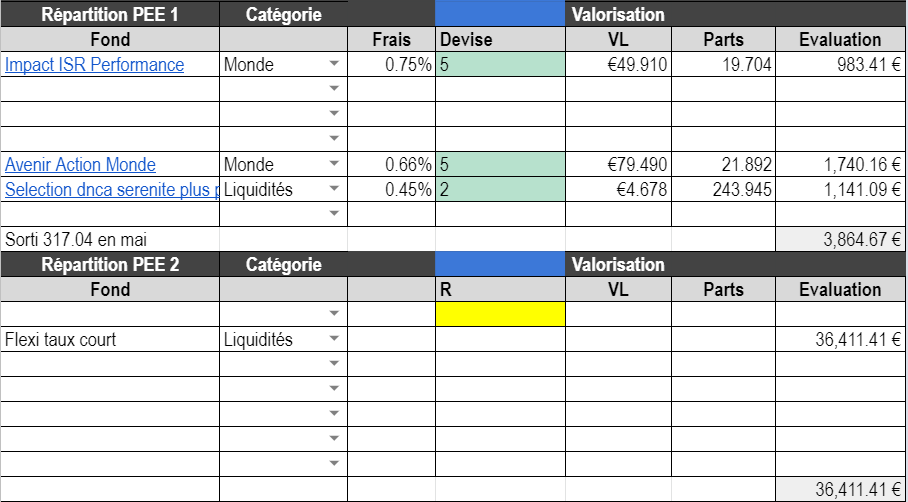Open the Impact ISR Performance fund link
The height and width of the screenshot is (502, 908).
point(95,65)
